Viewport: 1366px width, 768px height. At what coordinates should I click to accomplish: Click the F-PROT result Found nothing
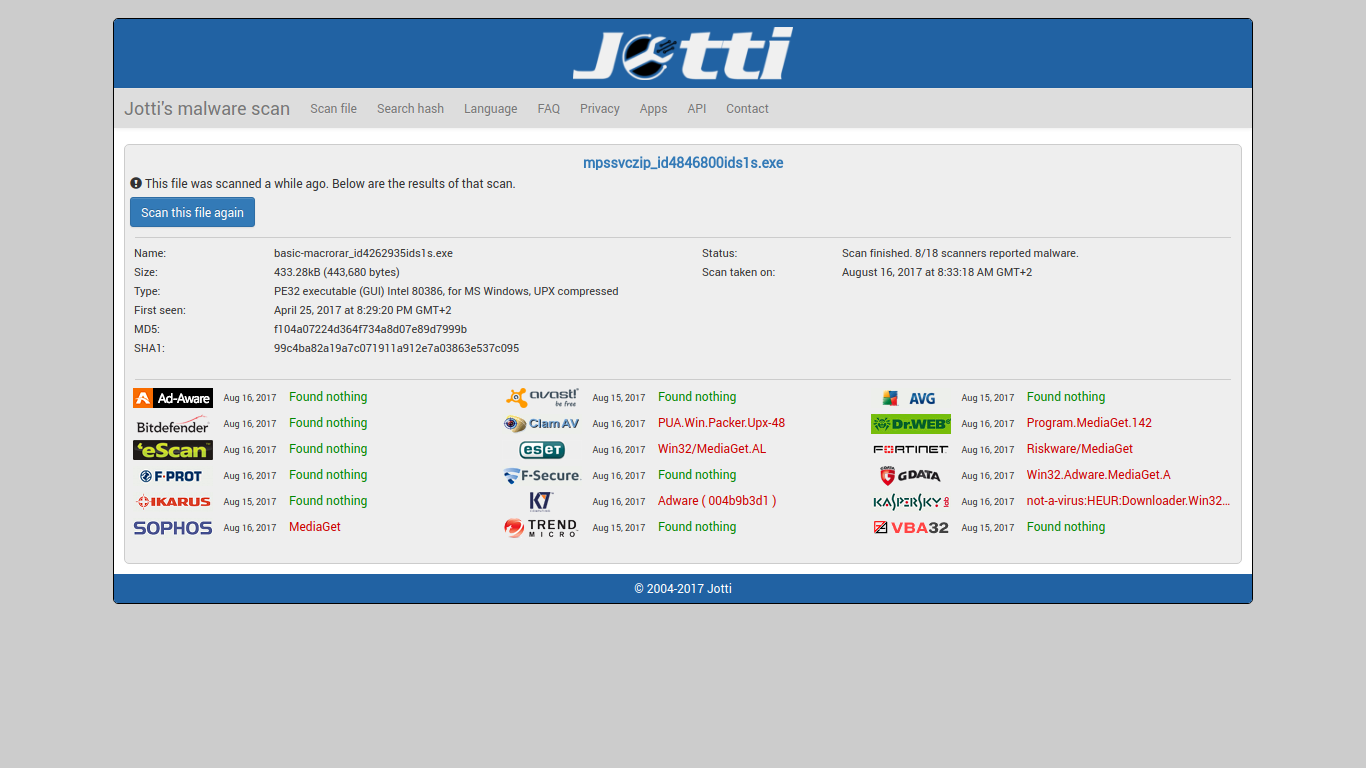(328, 475)
